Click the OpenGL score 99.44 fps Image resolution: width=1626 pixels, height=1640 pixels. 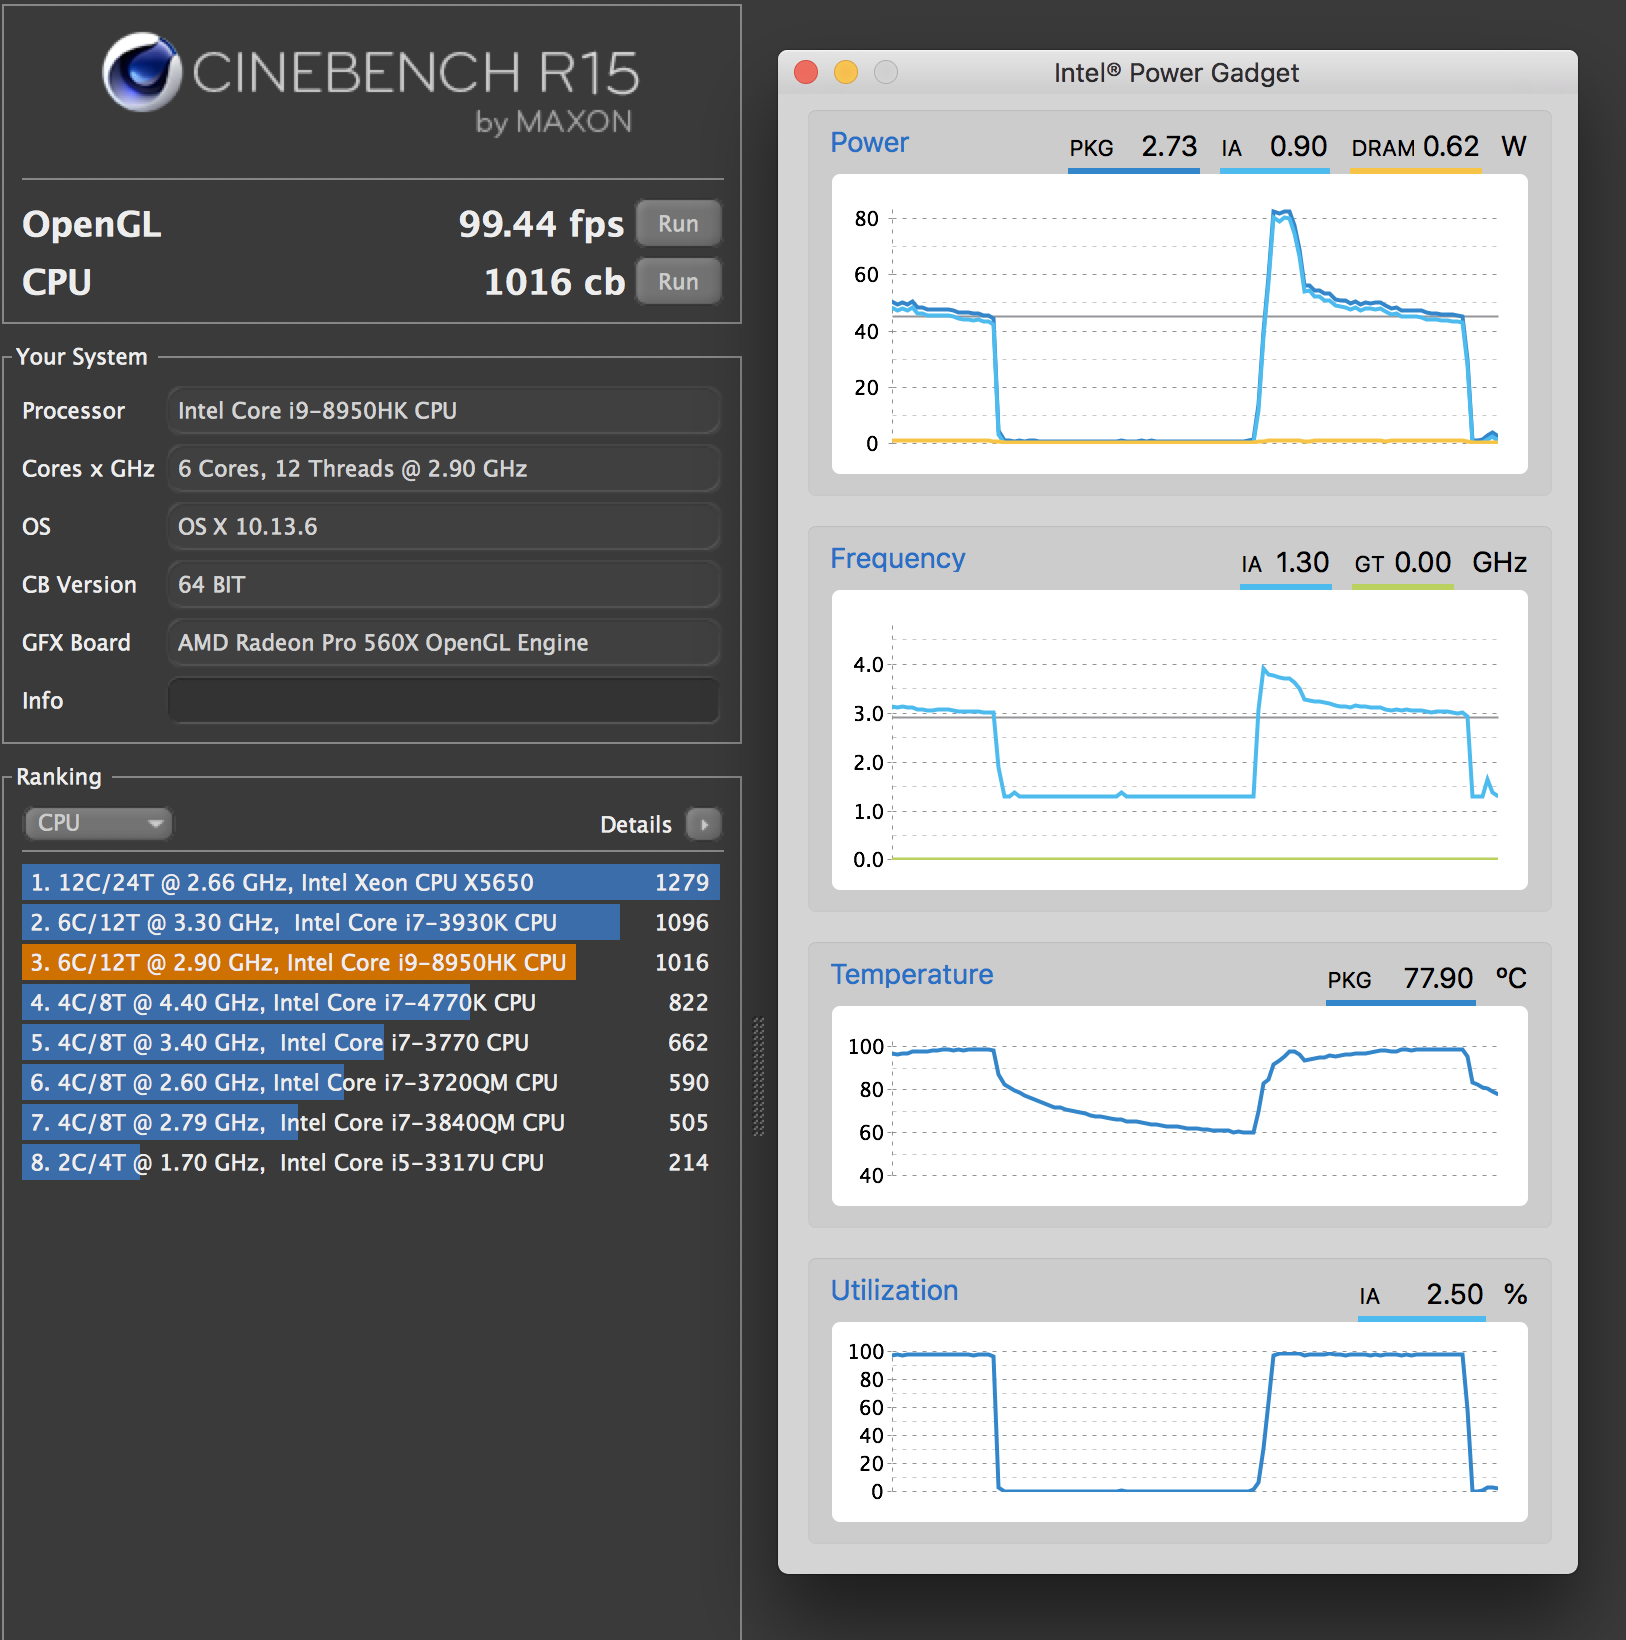pos(541,224)
